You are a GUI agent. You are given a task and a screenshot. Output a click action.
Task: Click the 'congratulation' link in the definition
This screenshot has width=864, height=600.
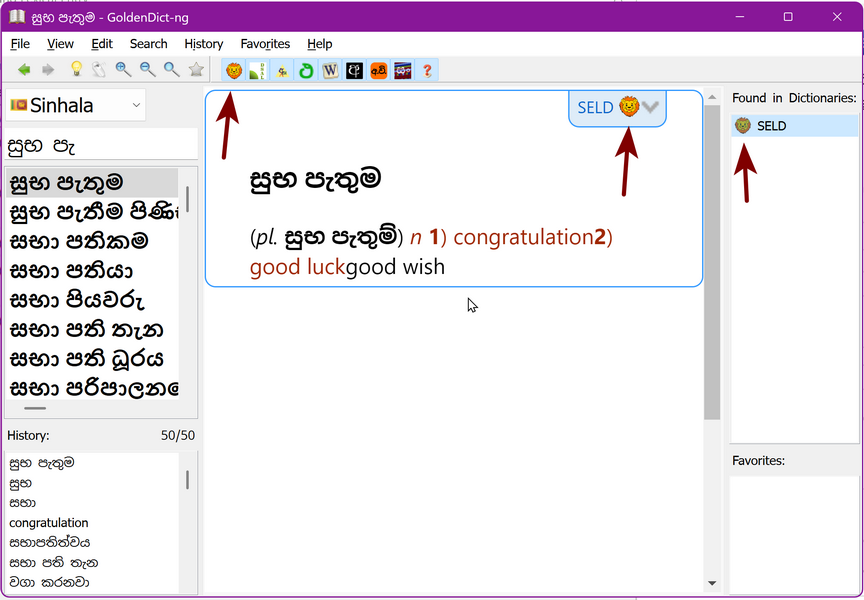click(x=522, y=237)
